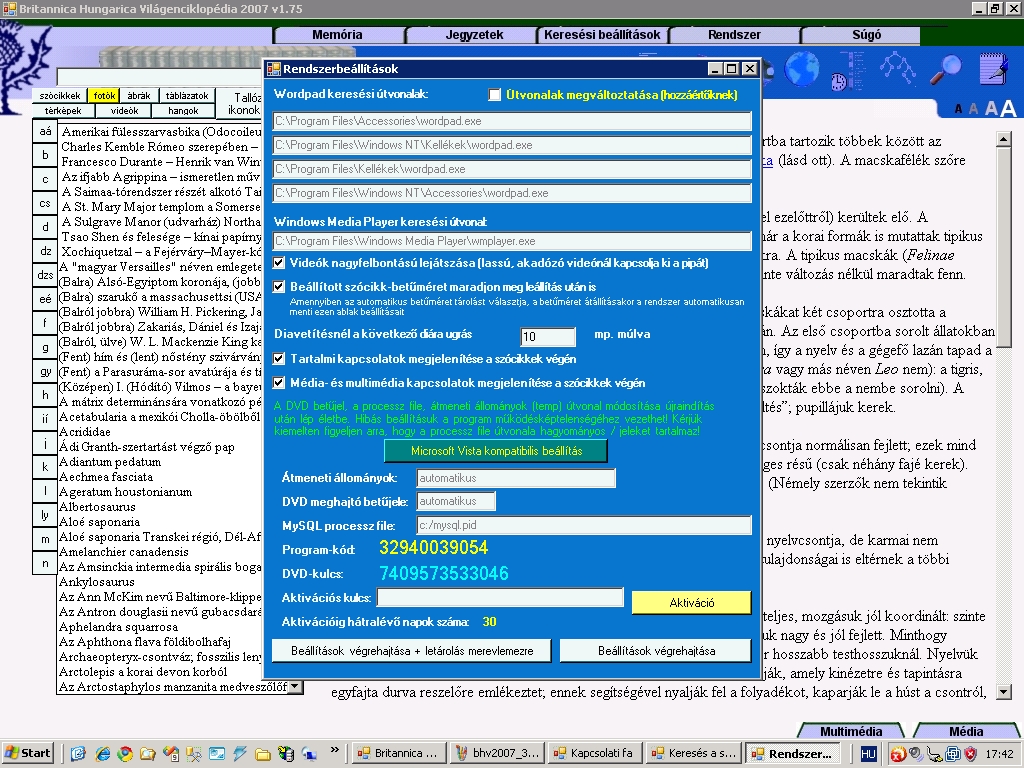Click the blue overlapping-windows tray icon
Image resolution: width=1024 pixels, height=768 pixels.
coord(953,754)
